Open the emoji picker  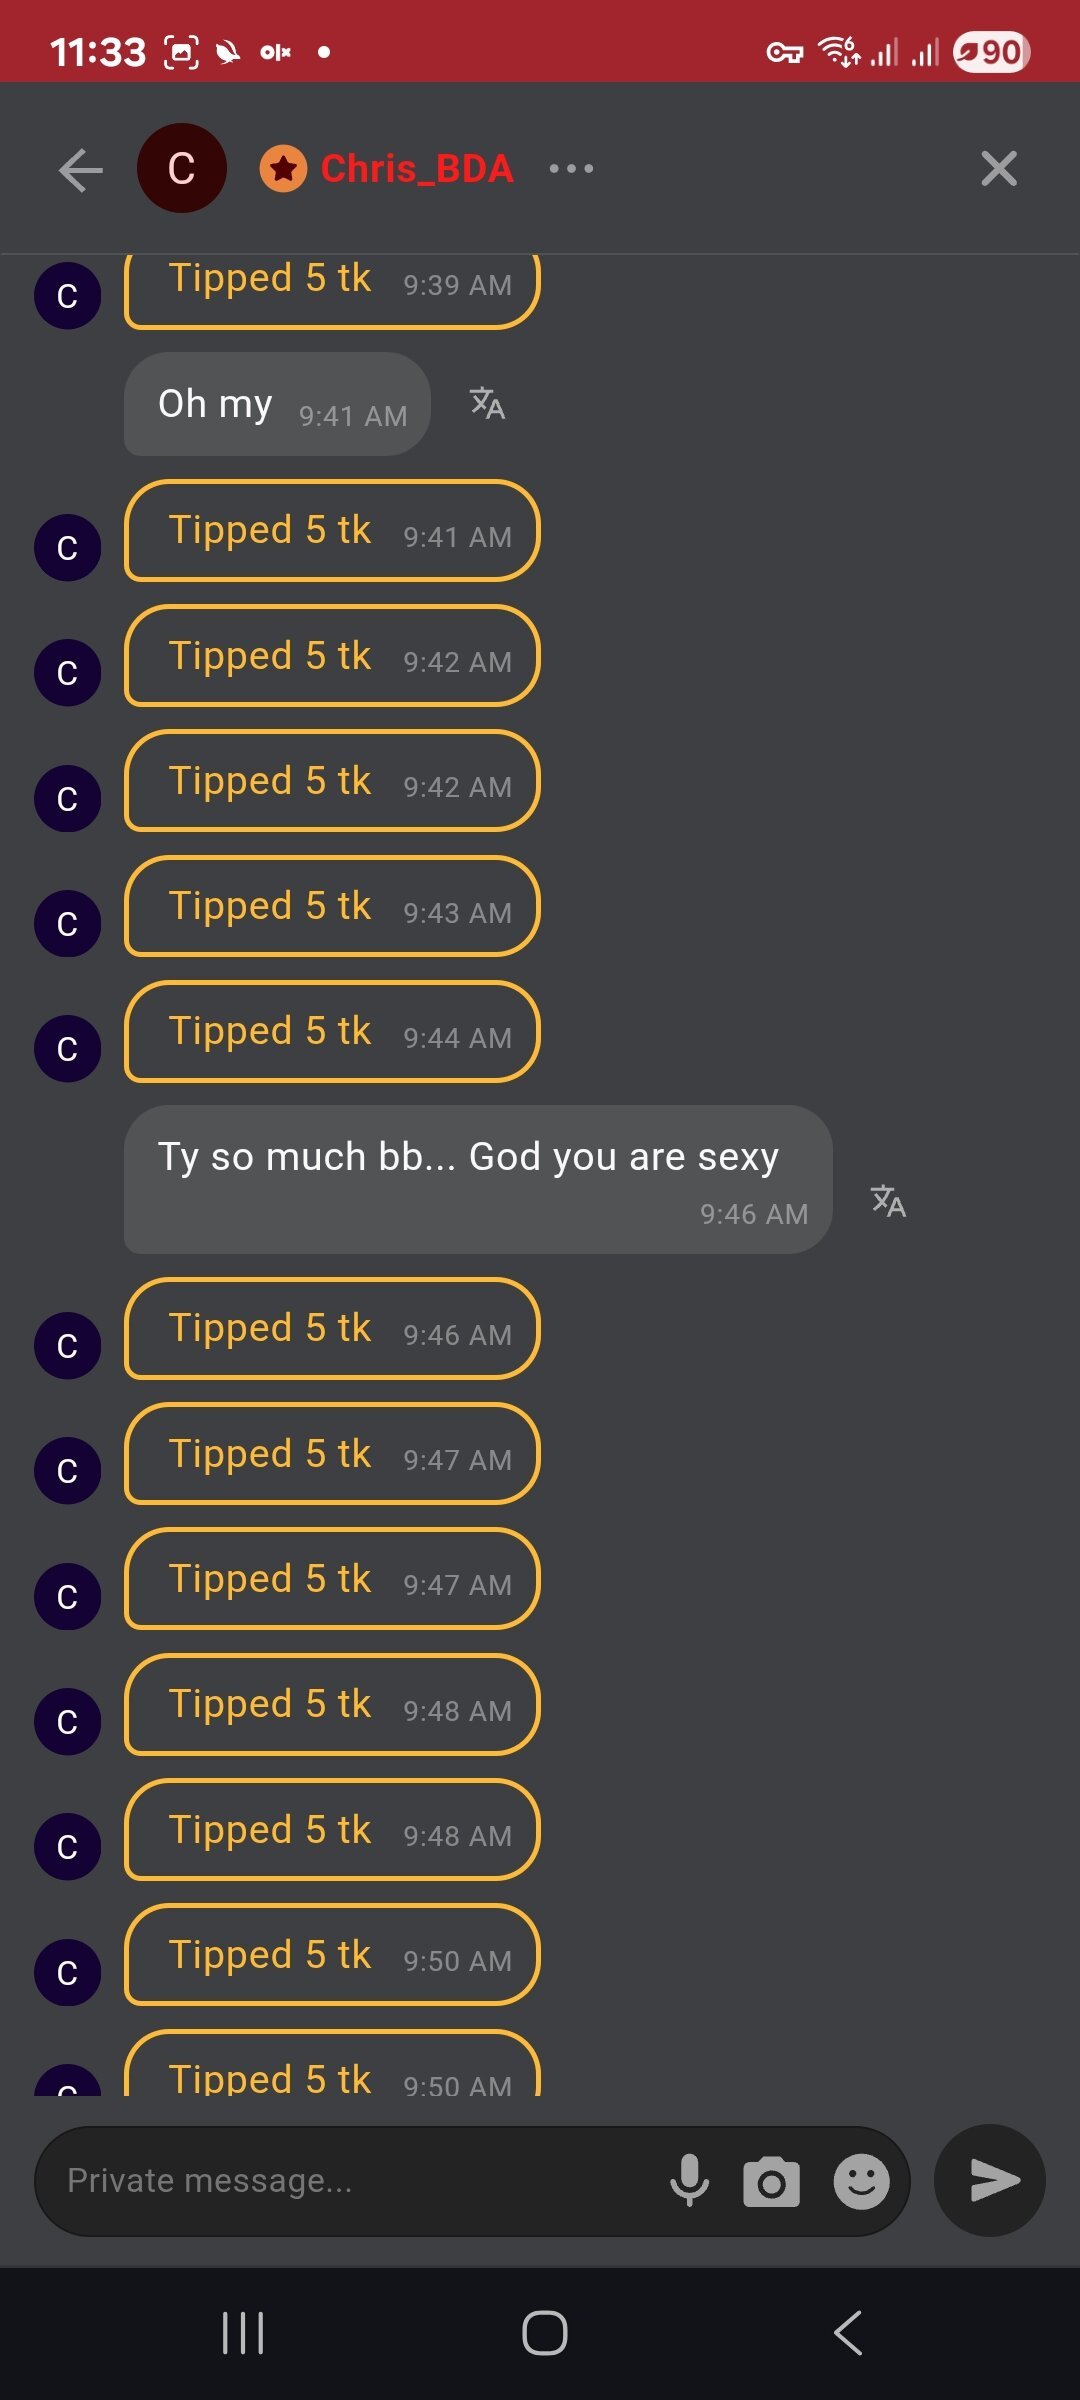(861, 2181)
